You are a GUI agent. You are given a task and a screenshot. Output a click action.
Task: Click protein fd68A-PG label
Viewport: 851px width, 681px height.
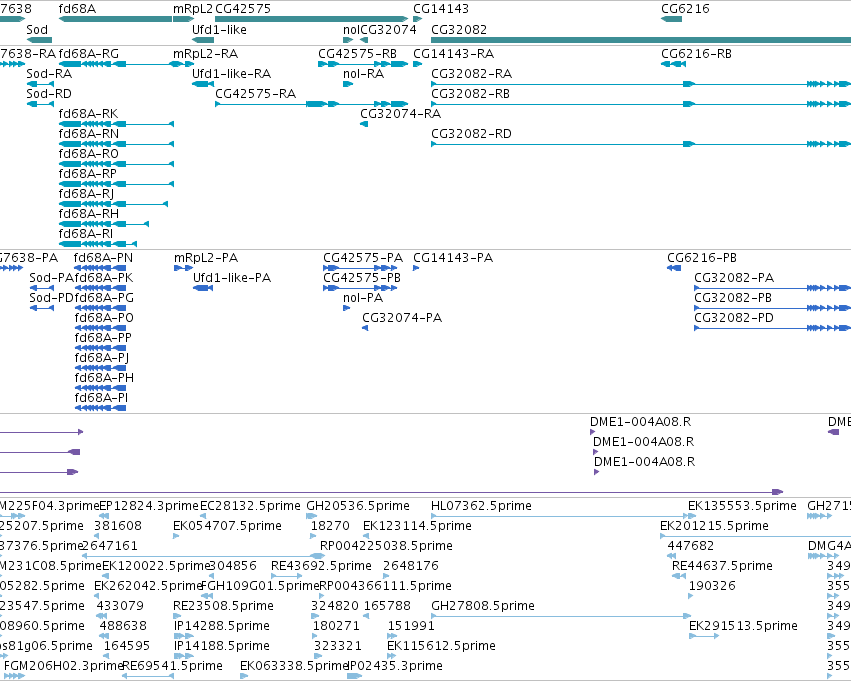(x=104, y=298)
